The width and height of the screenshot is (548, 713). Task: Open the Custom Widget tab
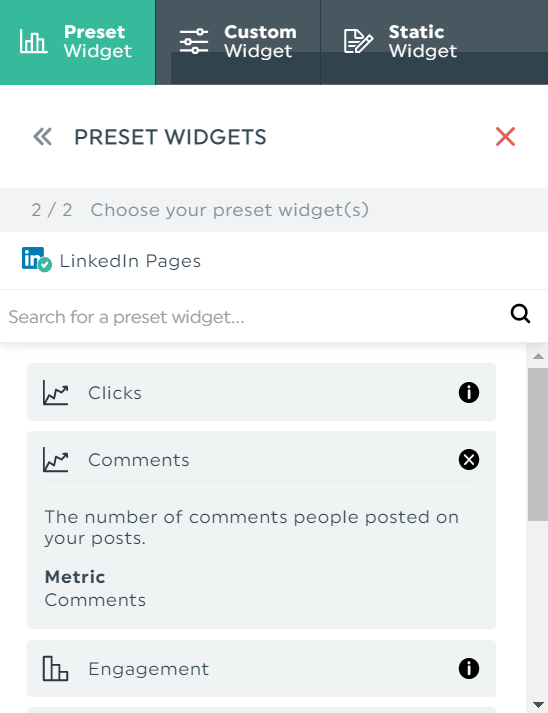[x=238, y=42]
